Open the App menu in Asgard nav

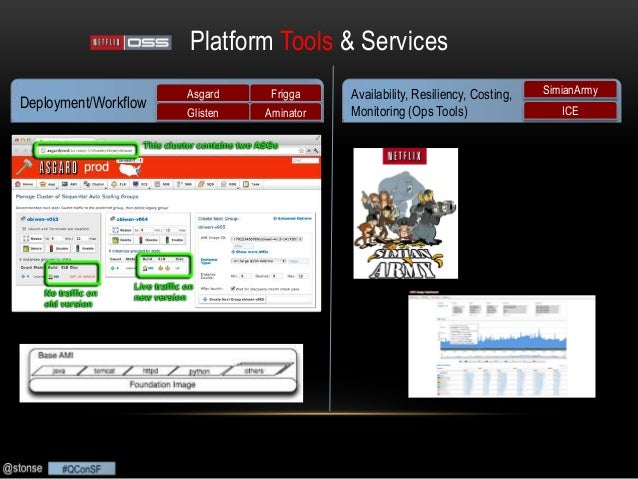[x=48, y=184]
